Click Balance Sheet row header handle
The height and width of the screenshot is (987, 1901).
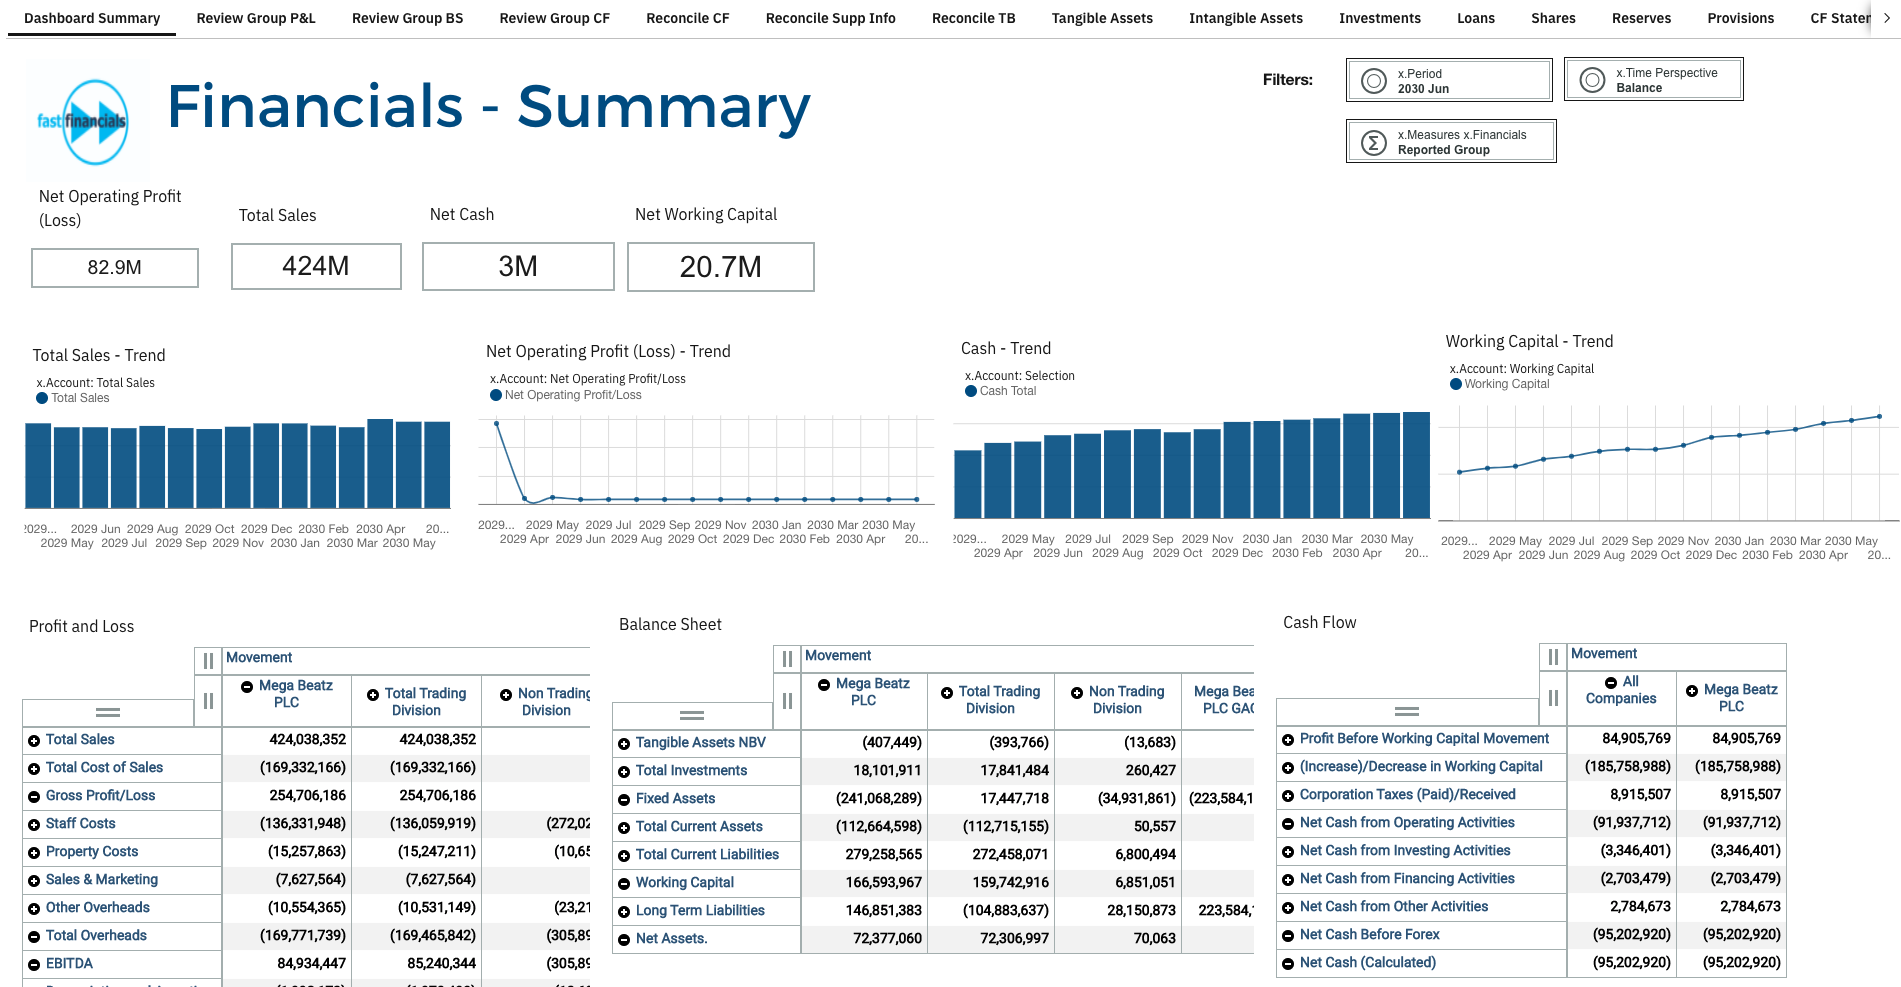(692, 715)
